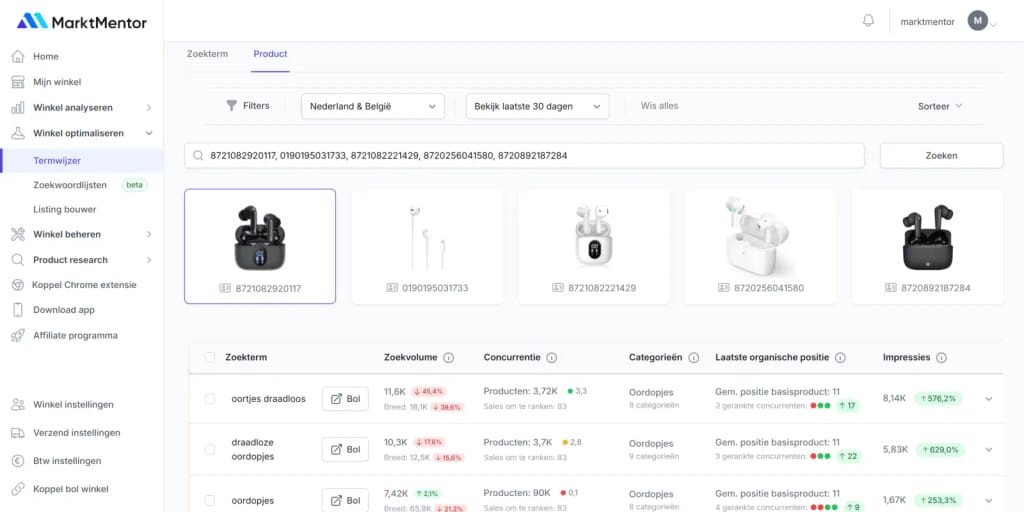Click the Home icon in sidebar
This screenshot has width=1024, height=512.
(x=17, y=56)
